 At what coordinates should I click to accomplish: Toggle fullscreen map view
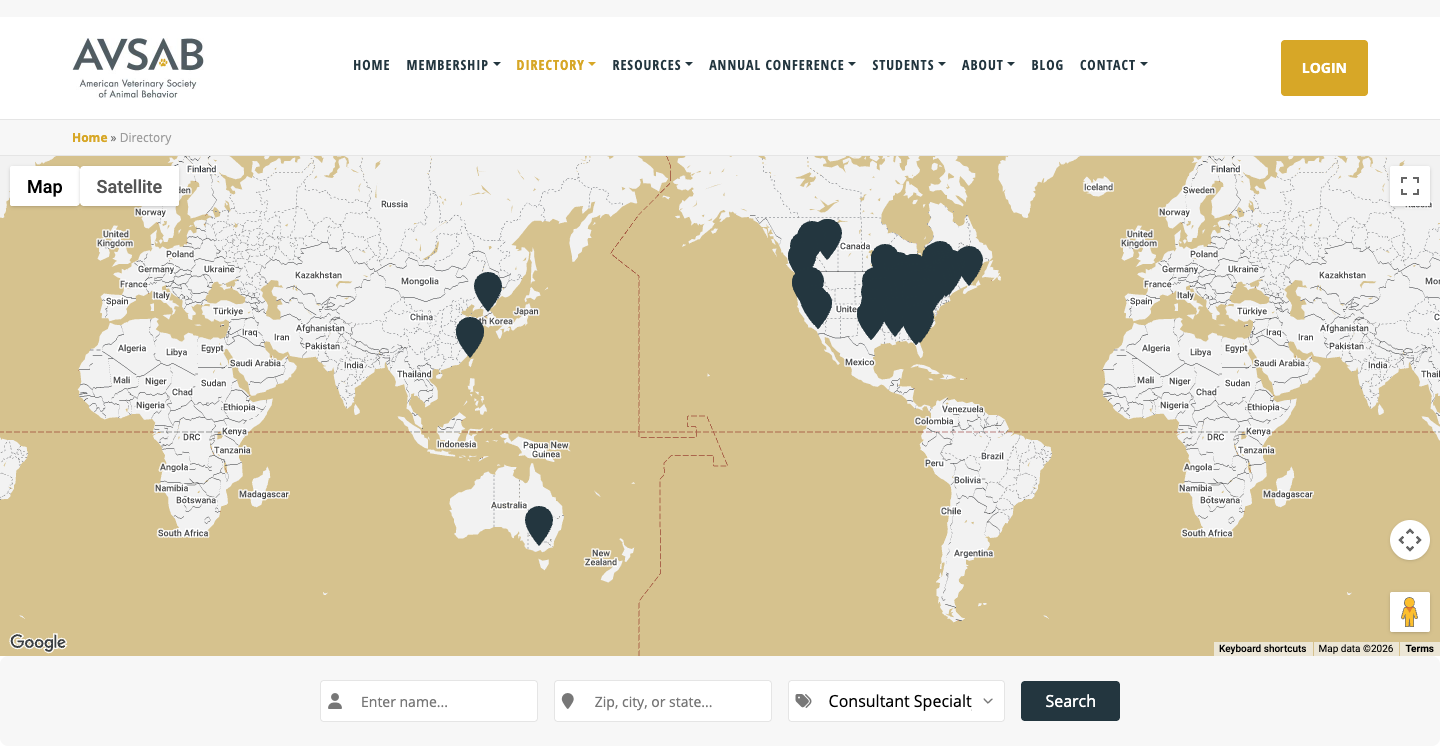tap(1410, 186)
